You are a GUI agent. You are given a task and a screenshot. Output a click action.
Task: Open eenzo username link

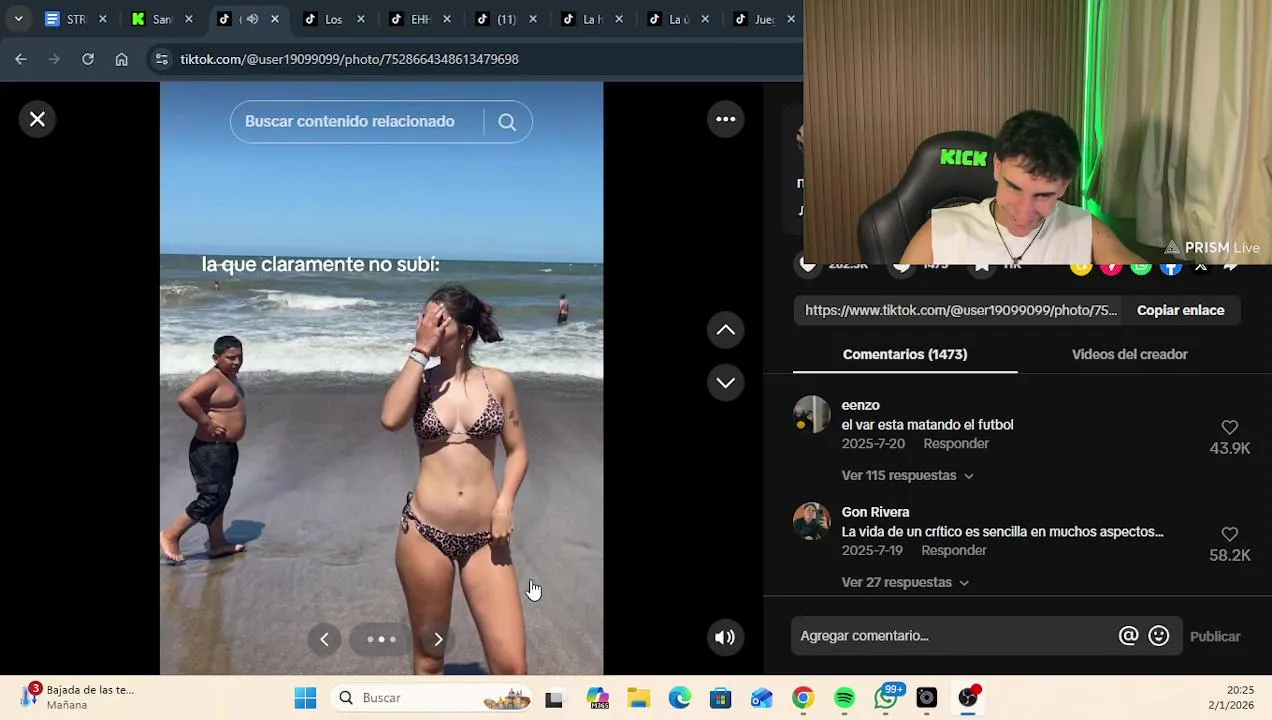[860, 405]
